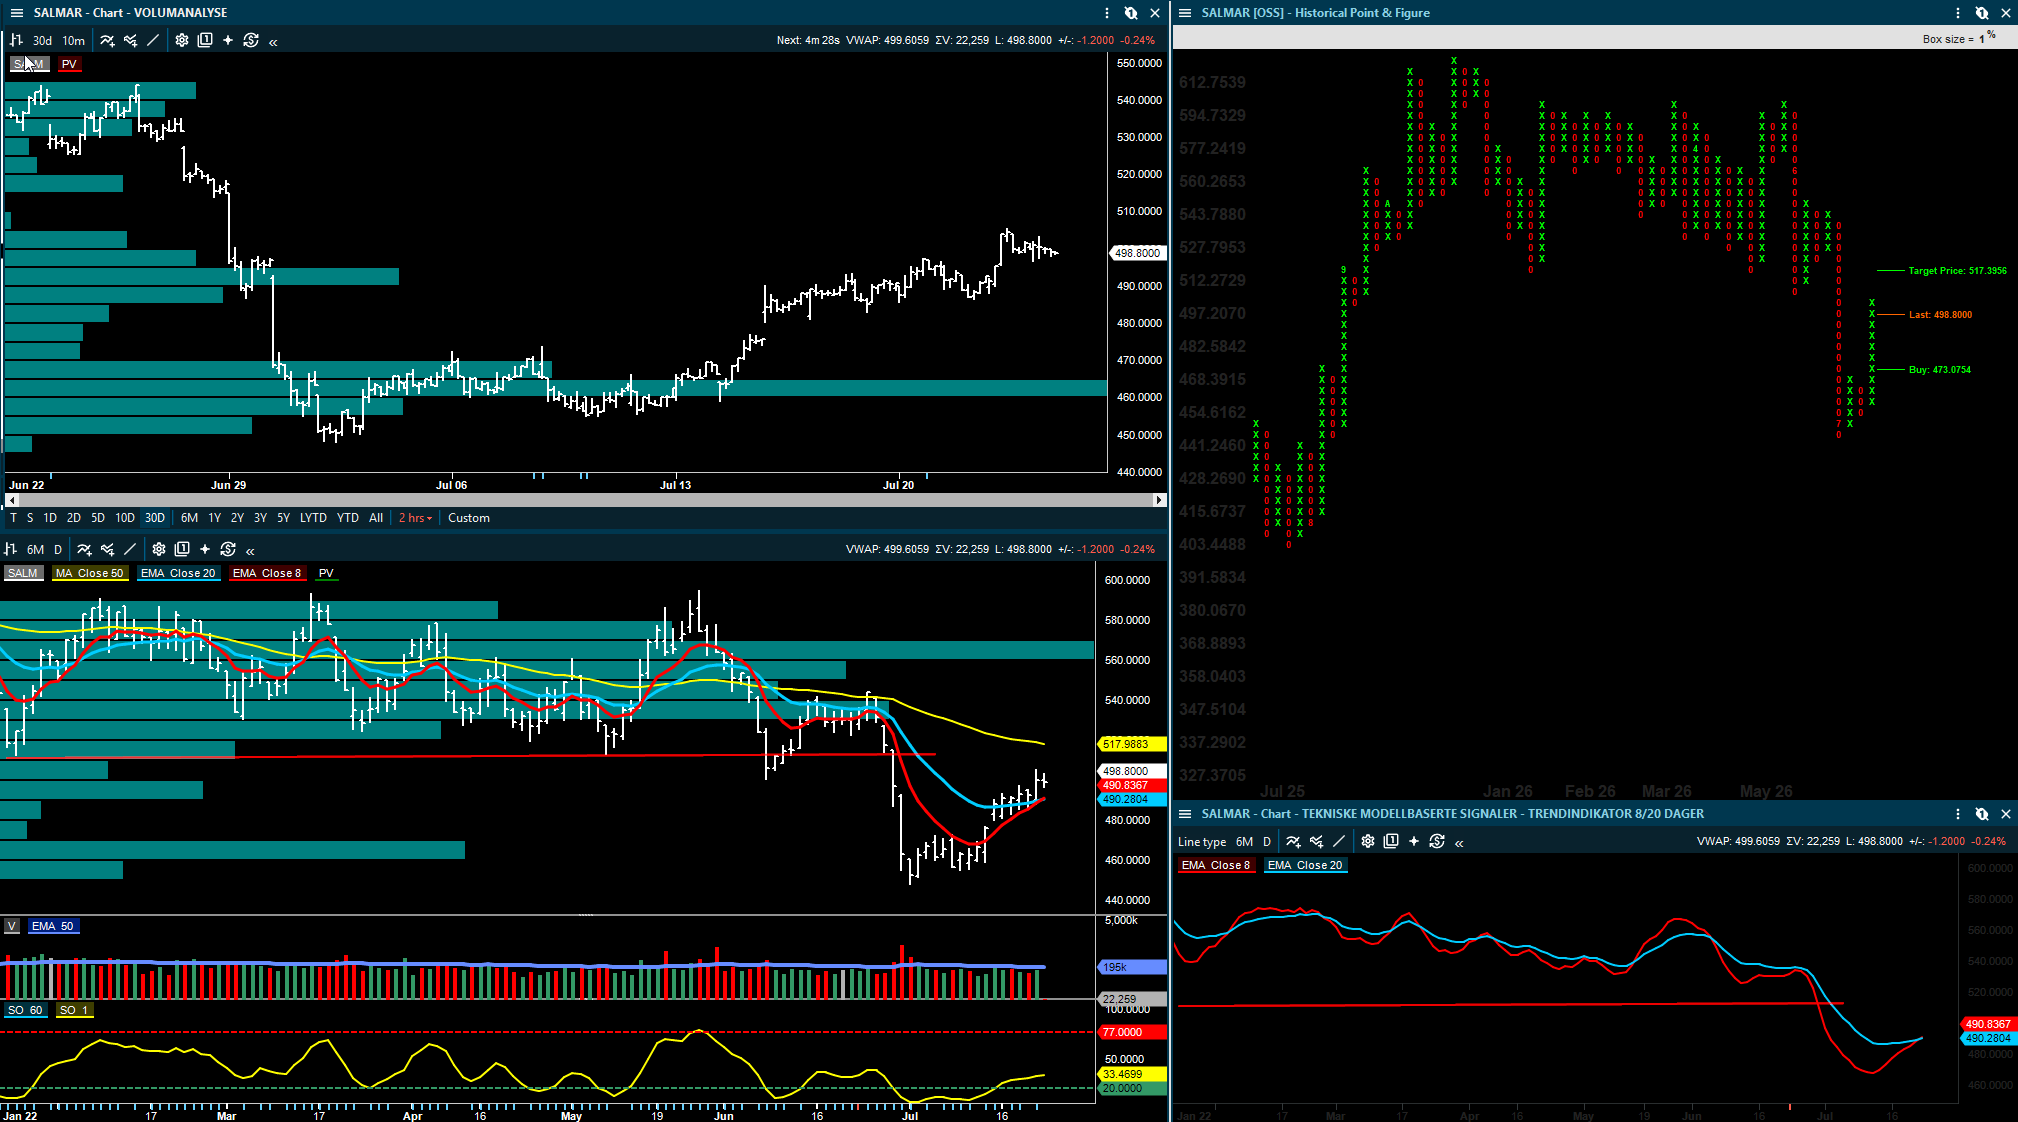This screenshot has height=1122, width=2018.
Task: Open the 30d period dropdown in the top chart
Action: coord(42,41)
